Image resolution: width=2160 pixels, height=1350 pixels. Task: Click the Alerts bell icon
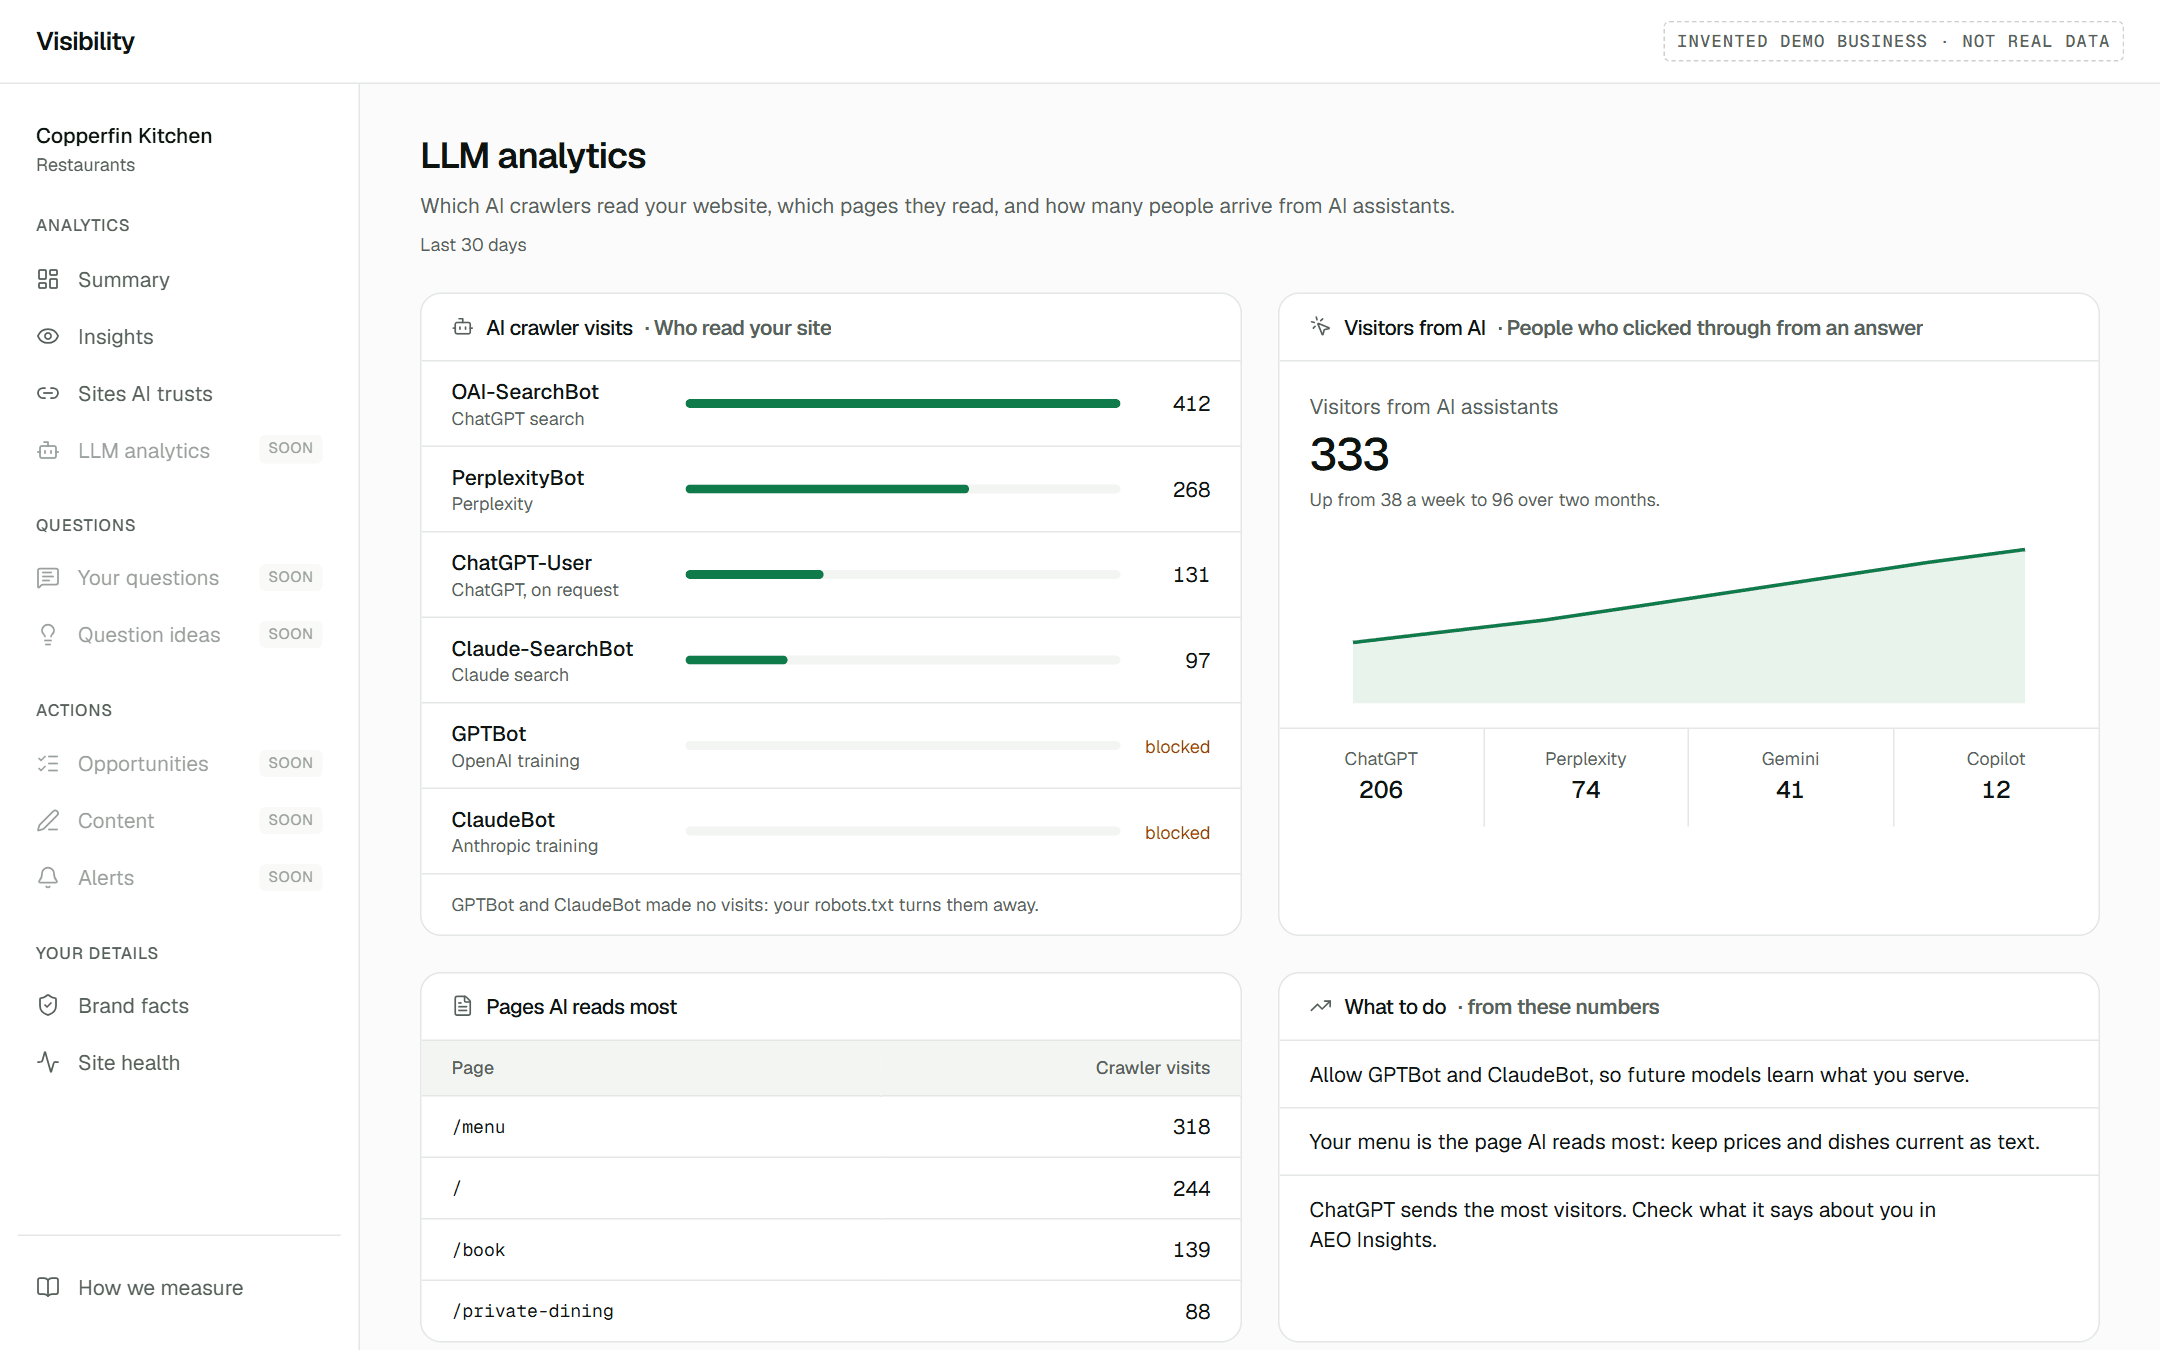(48, 877)
